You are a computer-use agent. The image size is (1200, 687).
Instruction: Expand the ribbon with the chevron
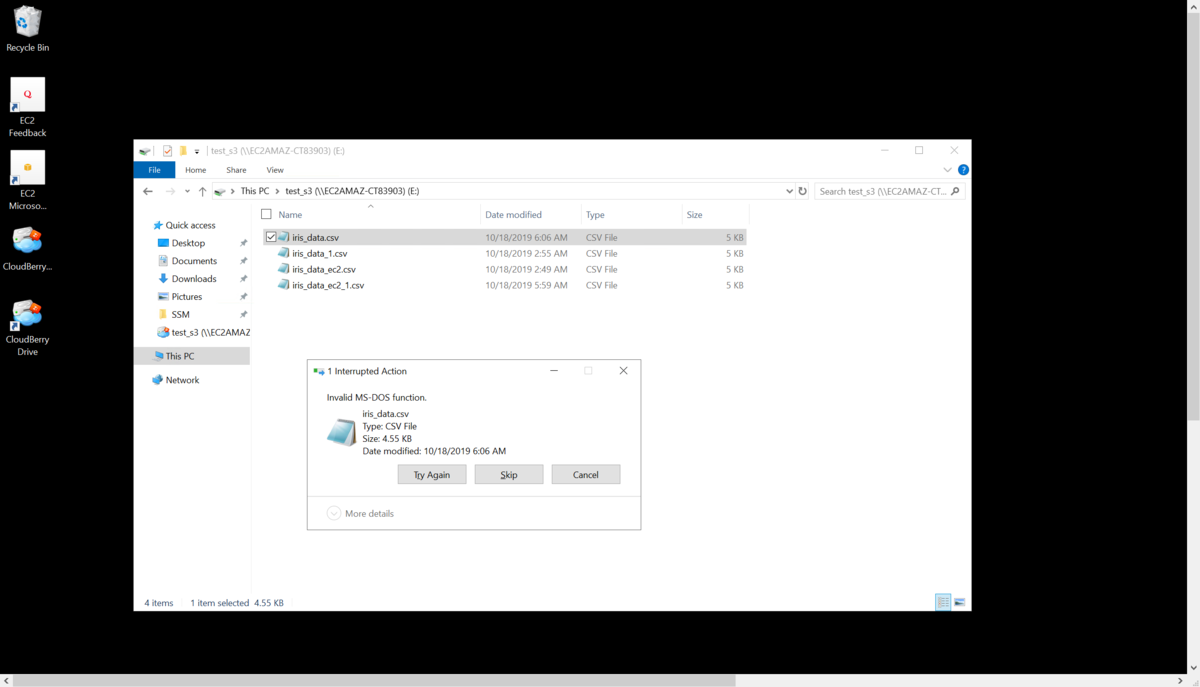[947, 170]
